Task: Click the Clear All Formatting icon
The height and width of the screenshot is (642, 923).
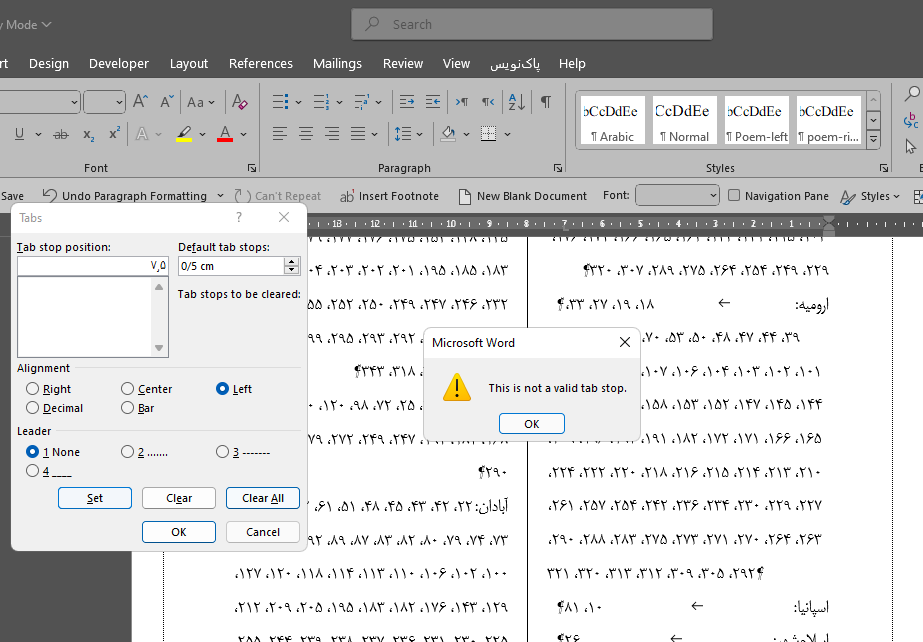Action: [x=239, y=102]
